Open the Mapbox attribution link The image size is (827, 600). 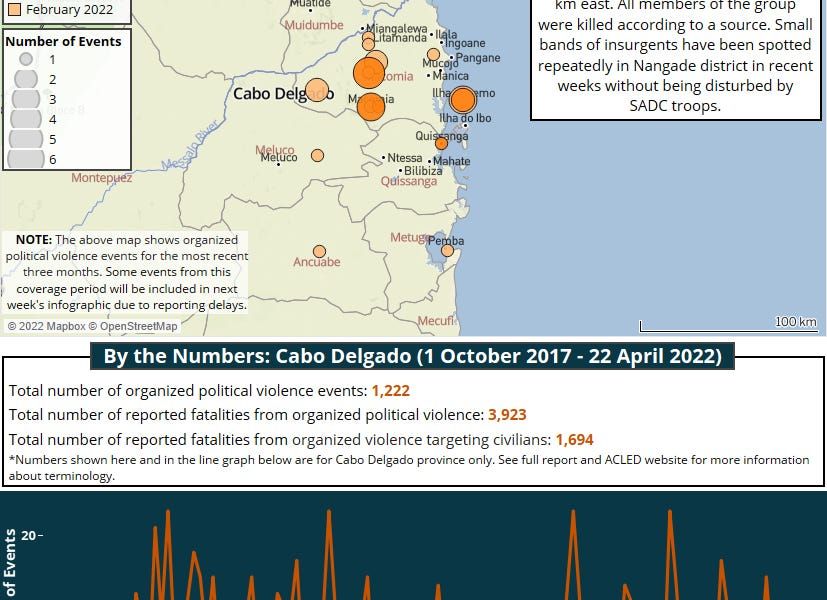point(46,326)
